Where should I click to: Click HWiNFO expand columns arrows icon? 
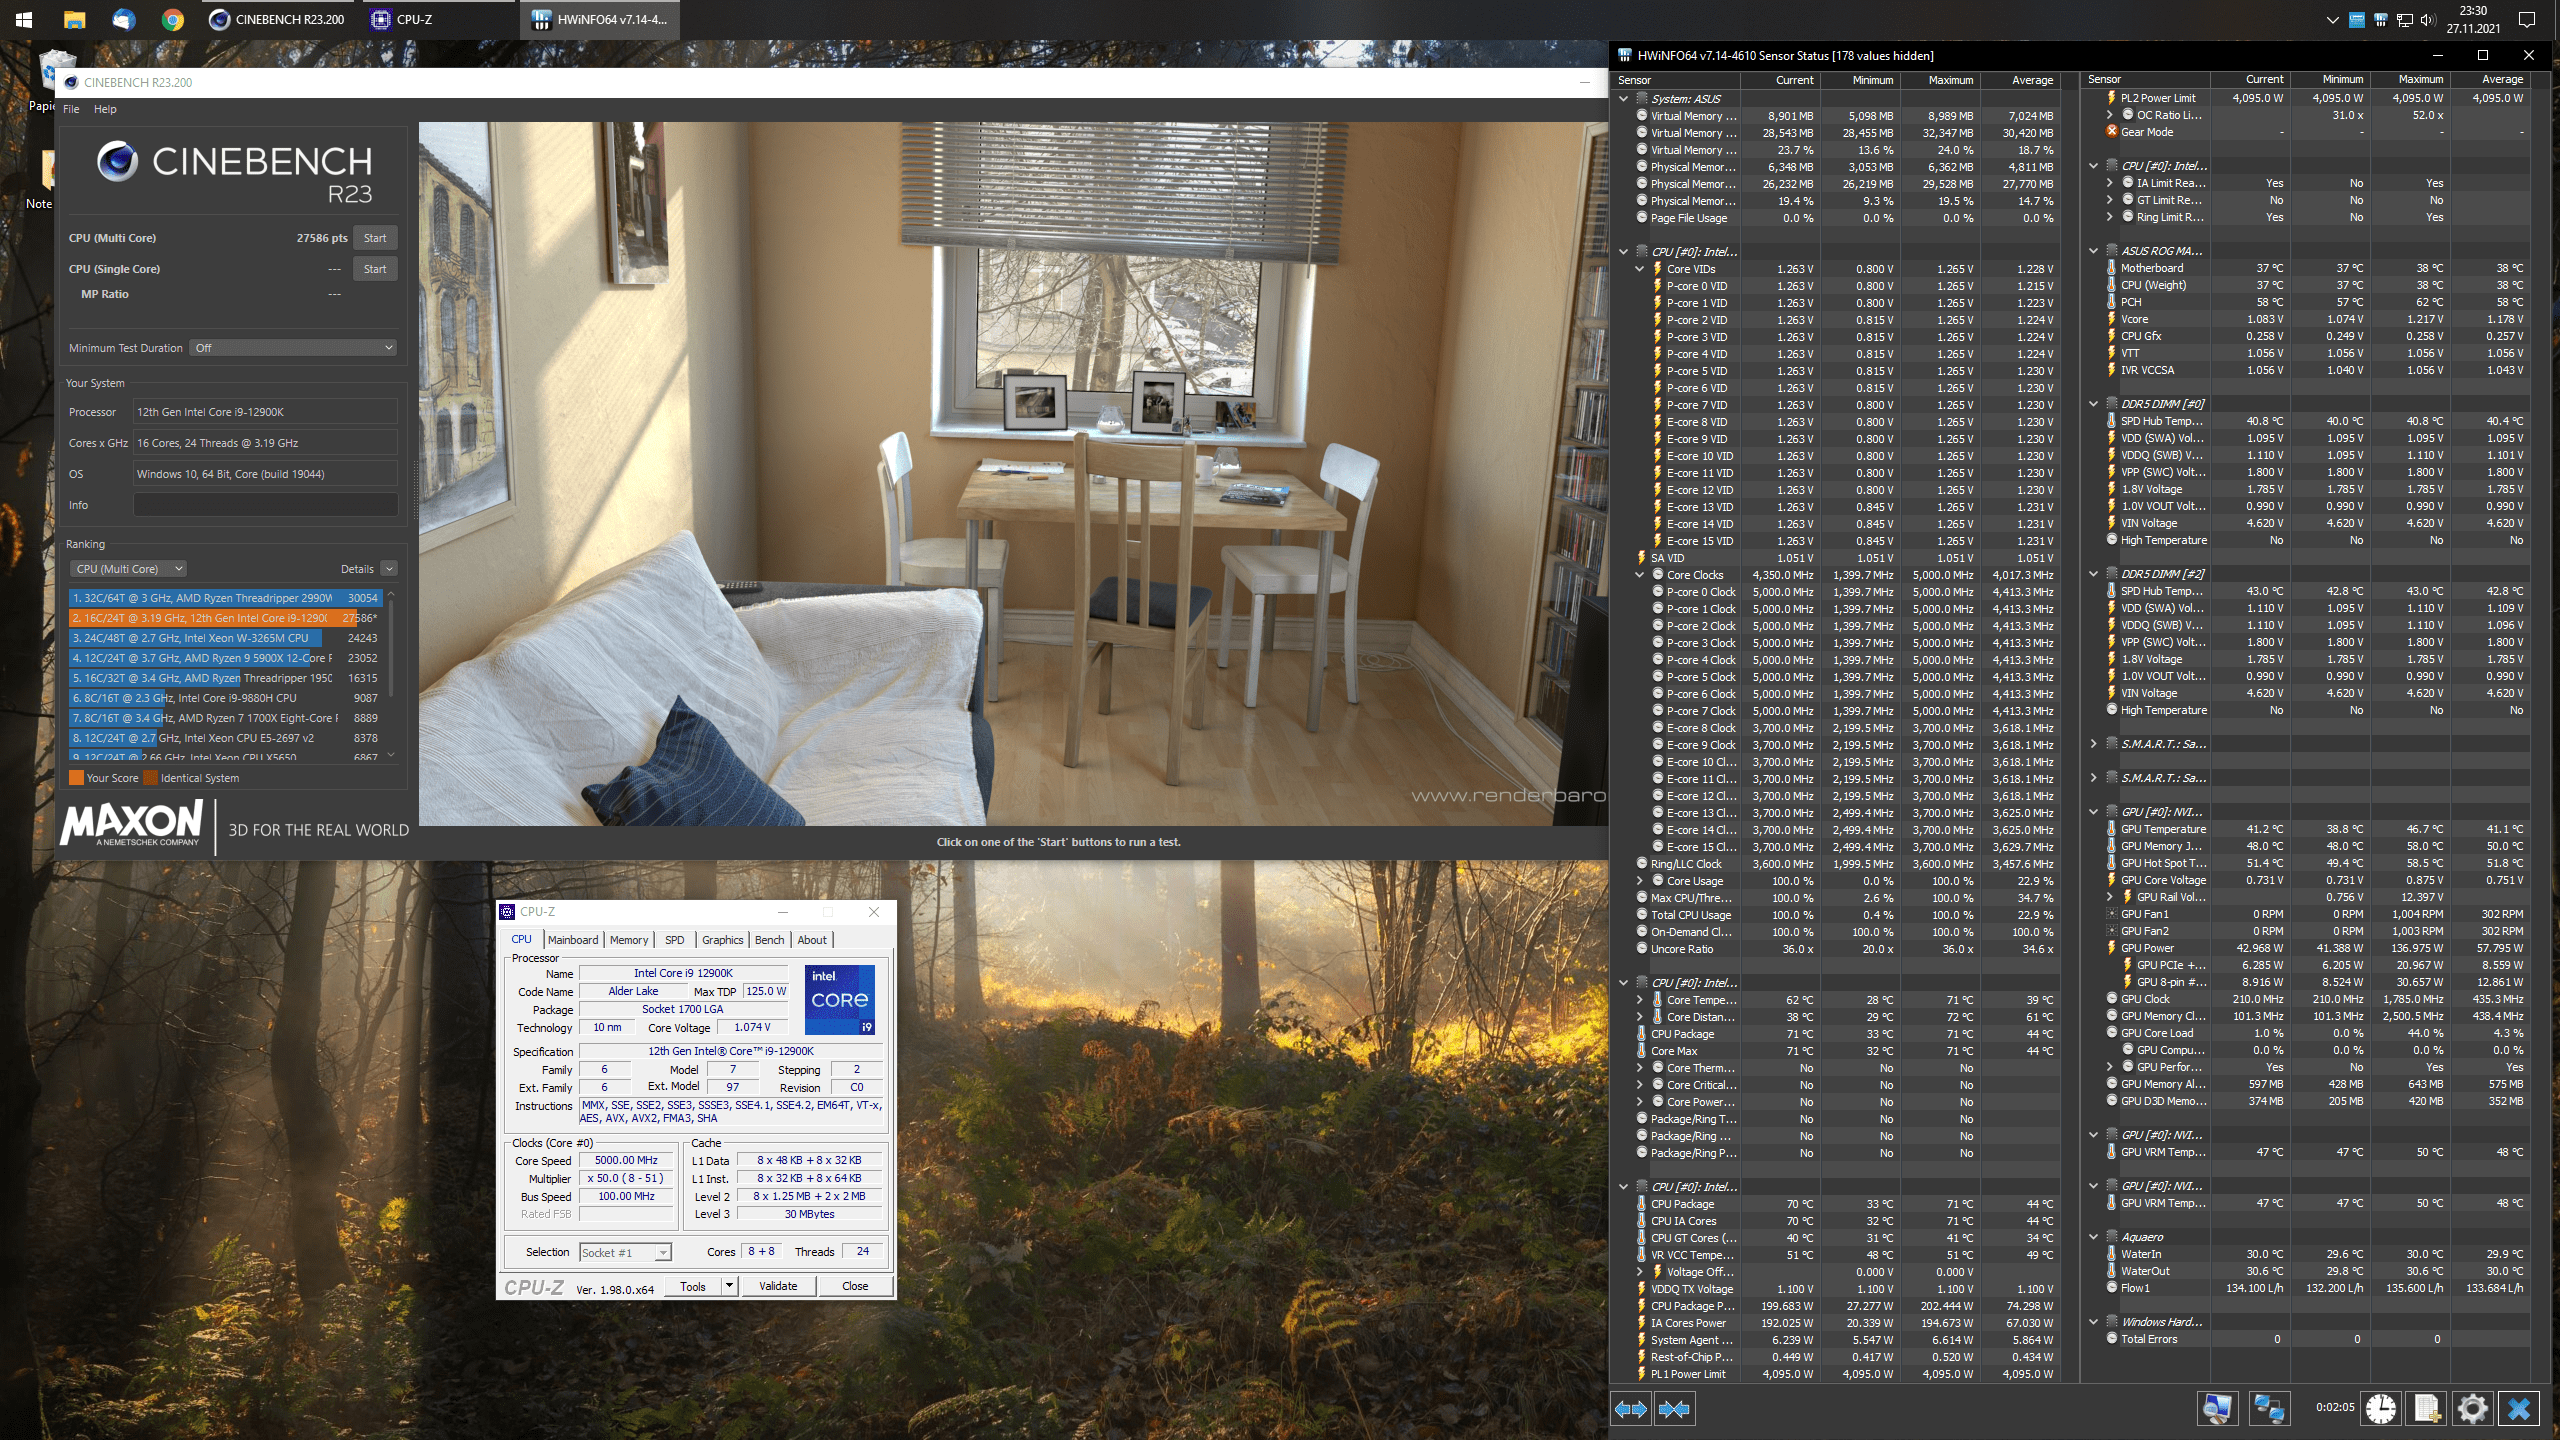point(1631,1409)
